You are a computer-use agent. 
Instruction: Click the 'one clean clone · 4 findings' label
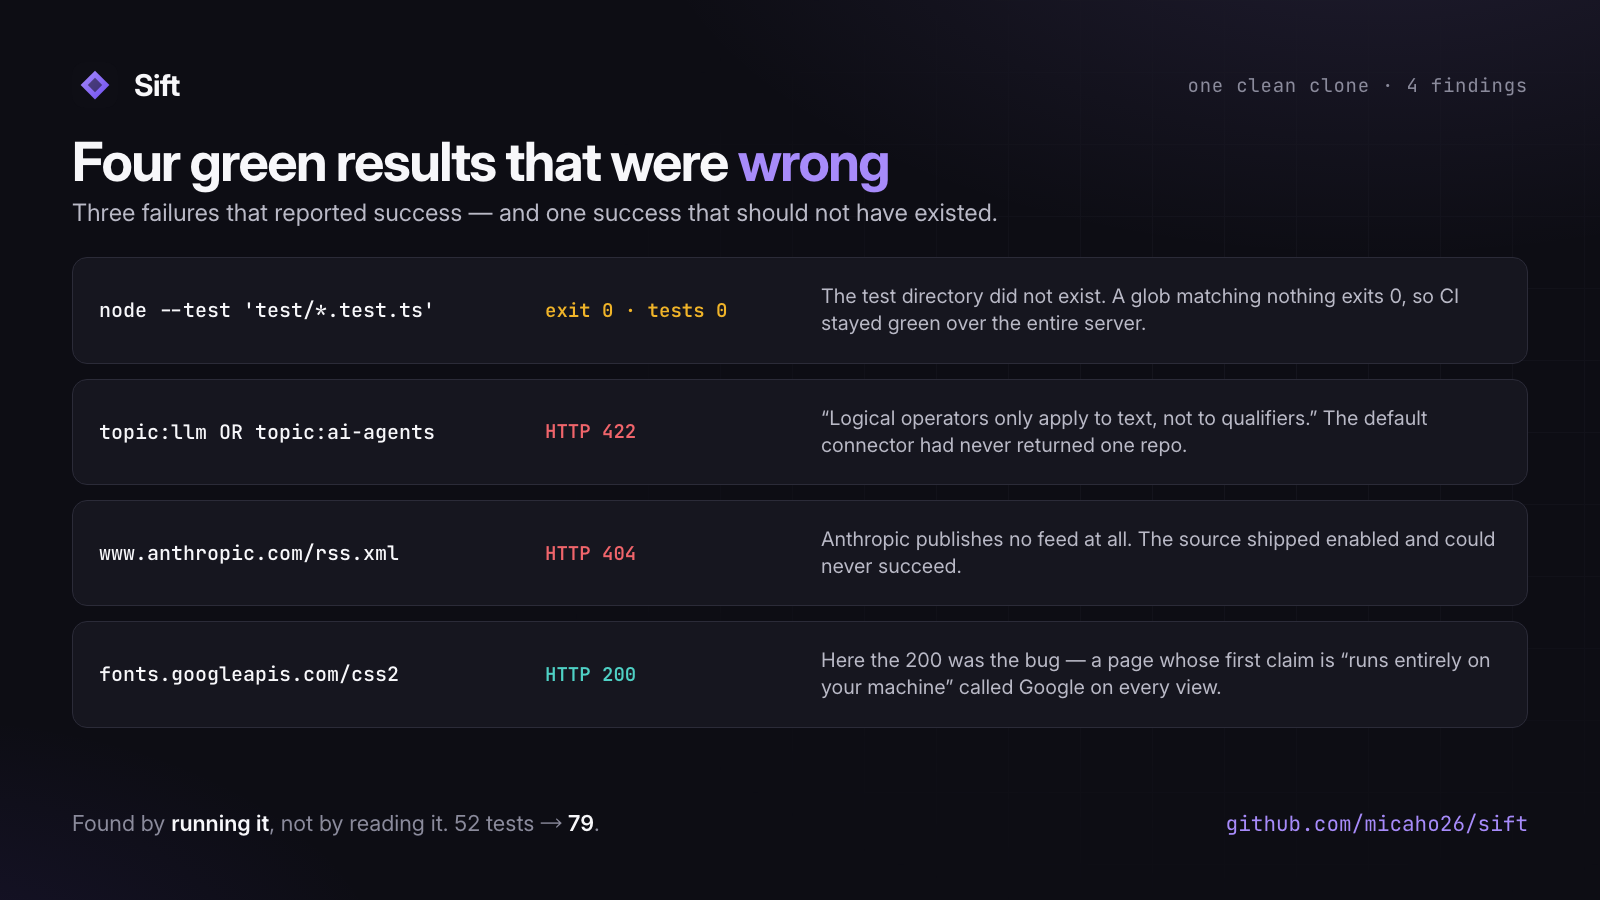click(x=1357, y=86)
